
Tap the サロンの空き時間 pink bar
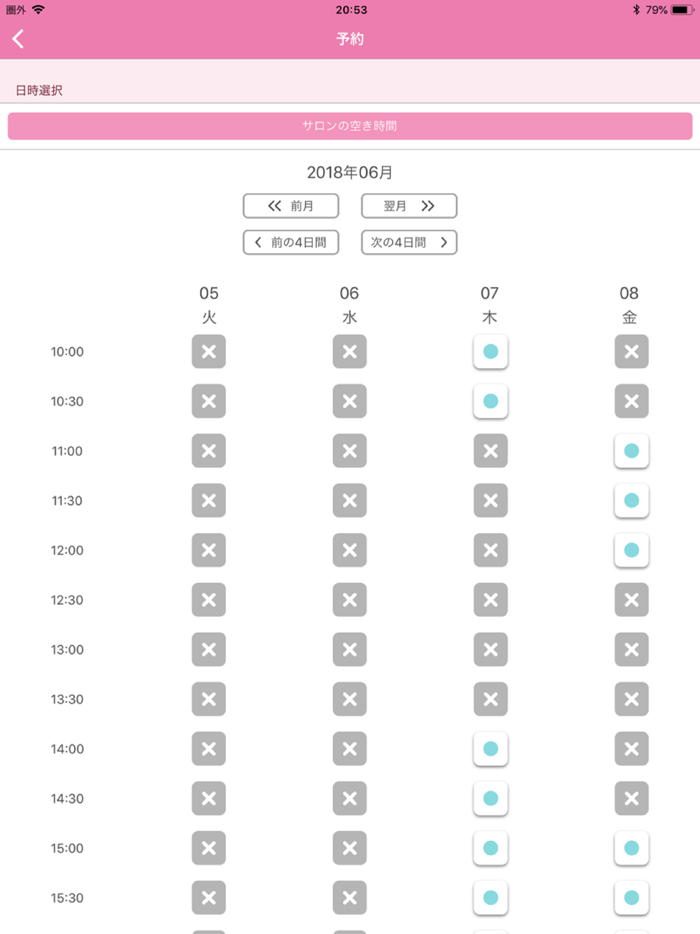[350, 126]
